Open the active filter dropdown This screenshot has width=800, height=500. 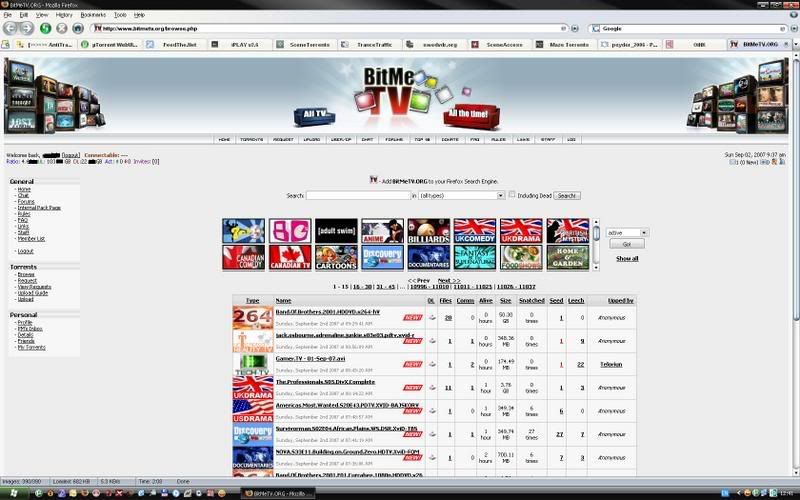point(627,233)
